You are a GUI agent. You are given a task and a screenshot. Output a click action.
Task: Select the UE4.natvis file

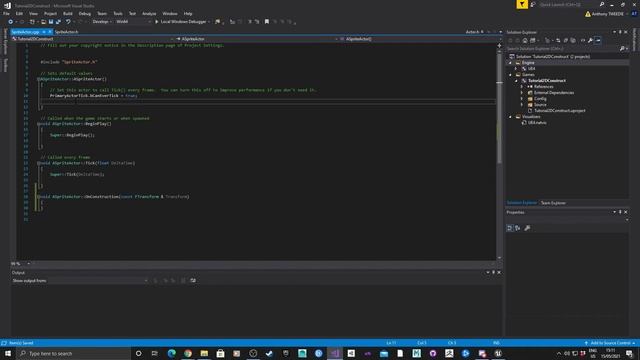(537, 122)
